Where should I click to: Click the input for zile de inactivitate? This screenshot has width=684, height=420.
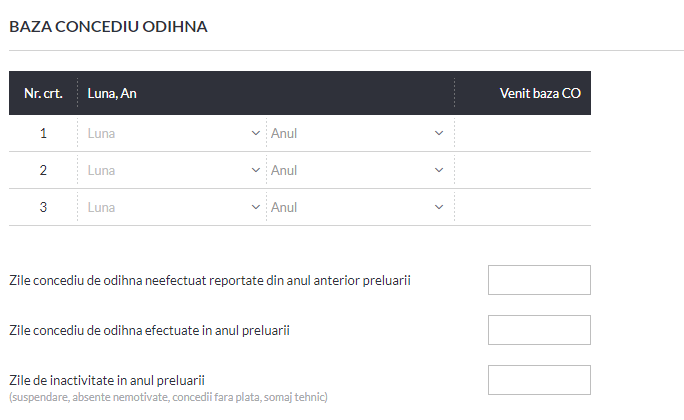539,380
